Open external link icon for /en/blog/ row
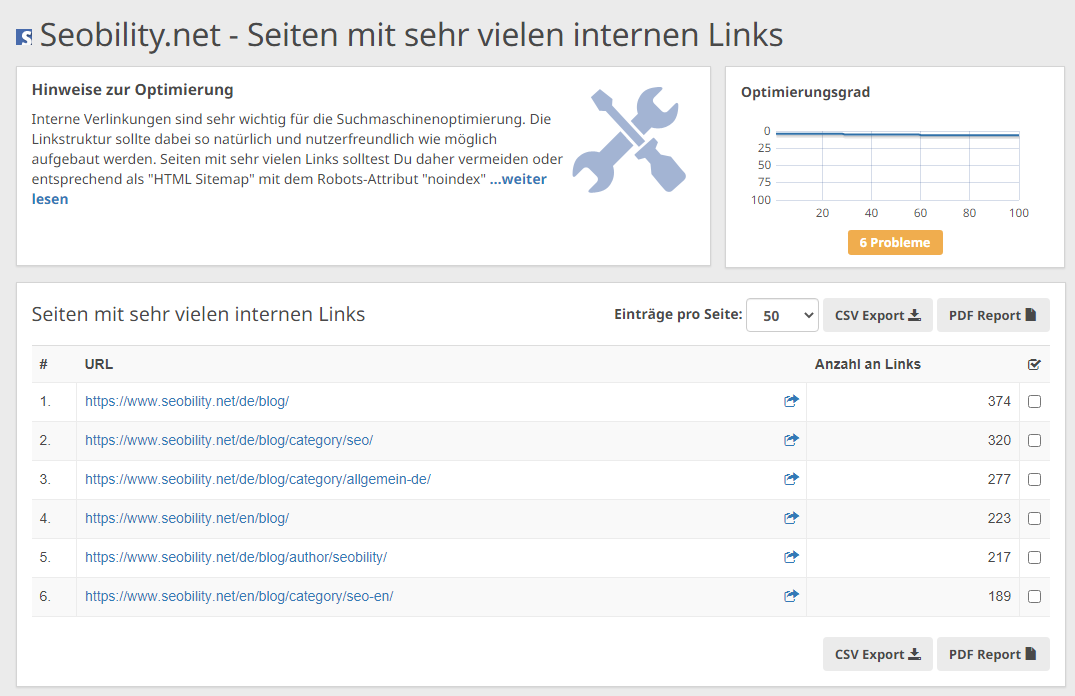 pyautogui.click(x=791, y=518)
